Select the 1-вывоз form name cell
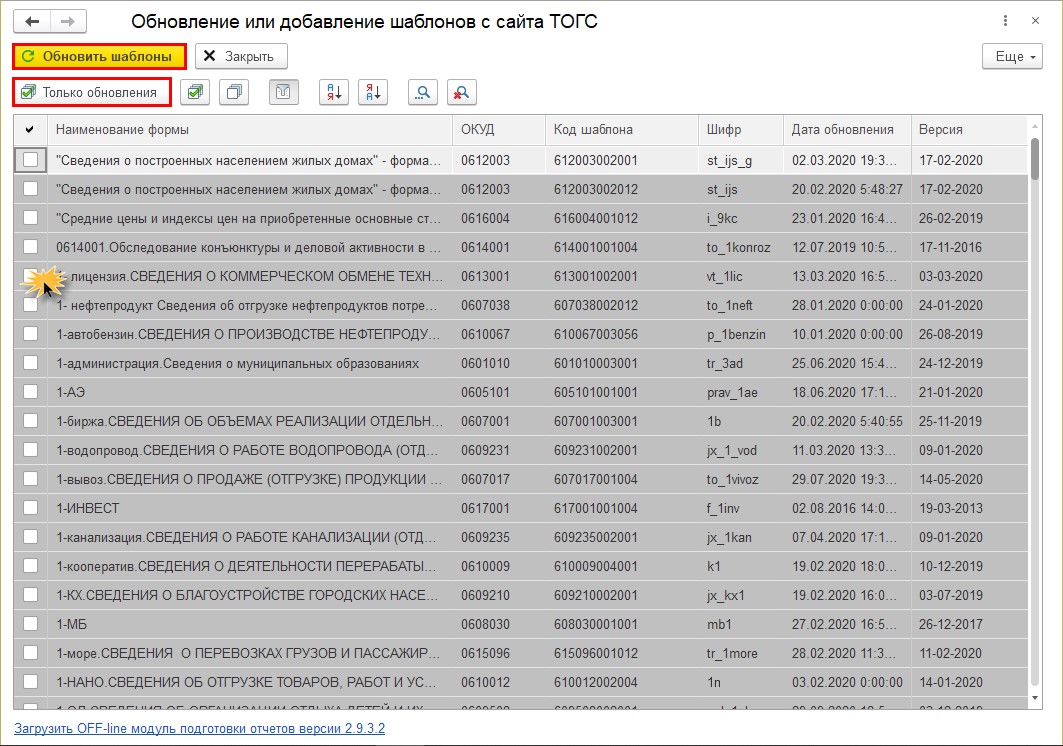1063x746 pixels. (x=249, y=479)
